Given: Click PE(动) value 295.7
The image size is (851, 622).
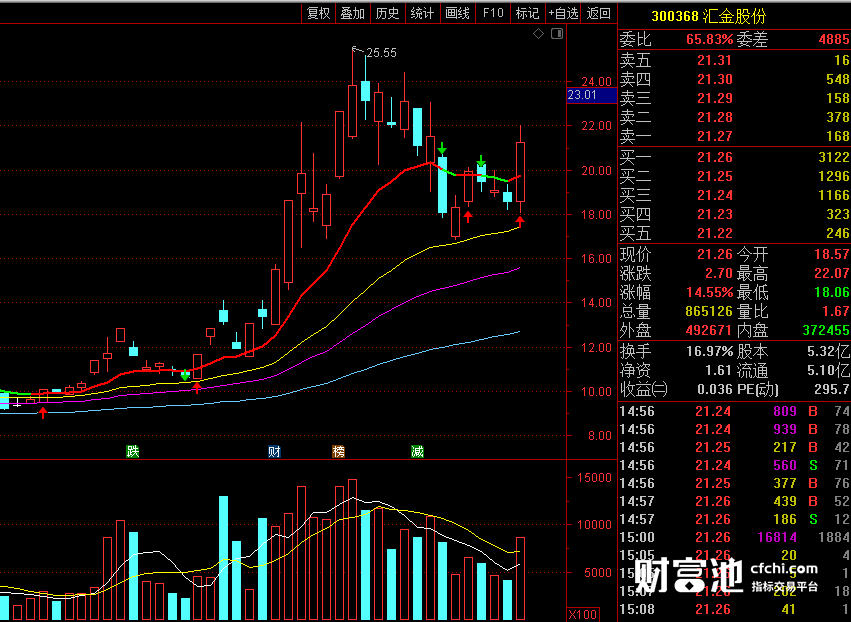Looking at the screenshot, I should pos(831,389).
